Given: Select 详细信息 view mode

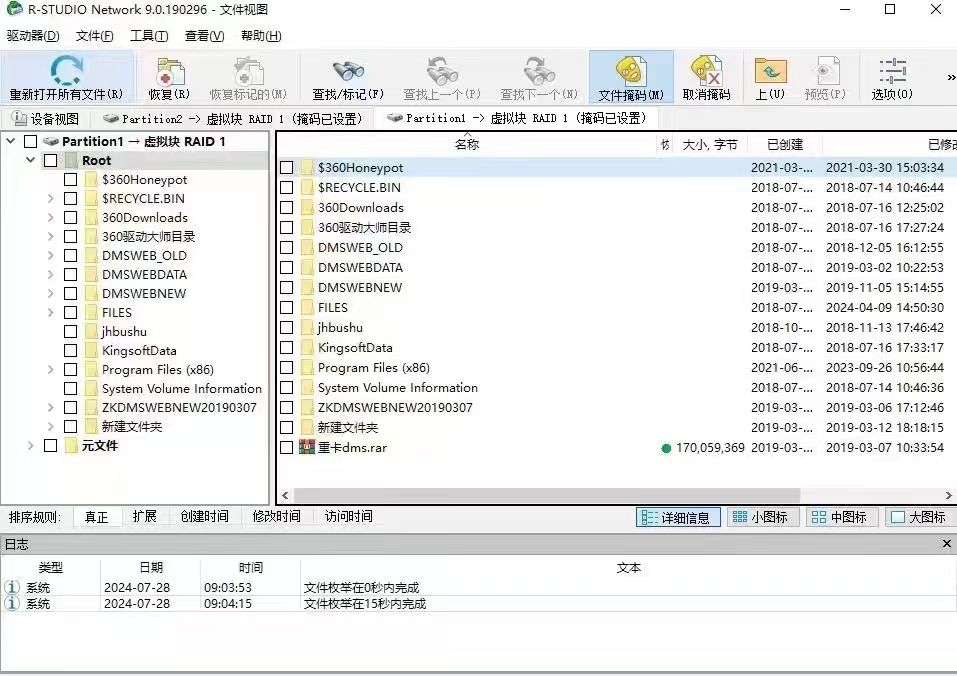Looking at the screenshot, I should point(677,517).
